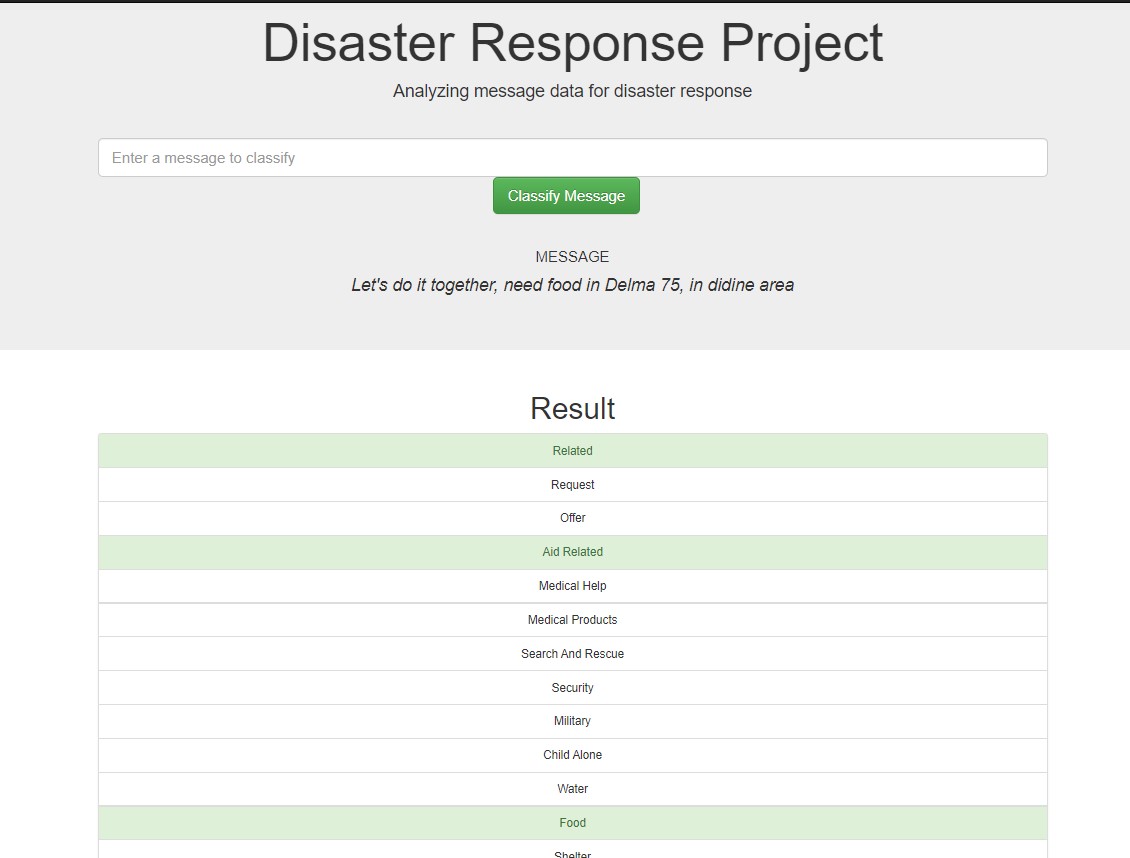Select the Military result row
The height and width of the screenshot is (858, 1130).
tap(572, 721)
